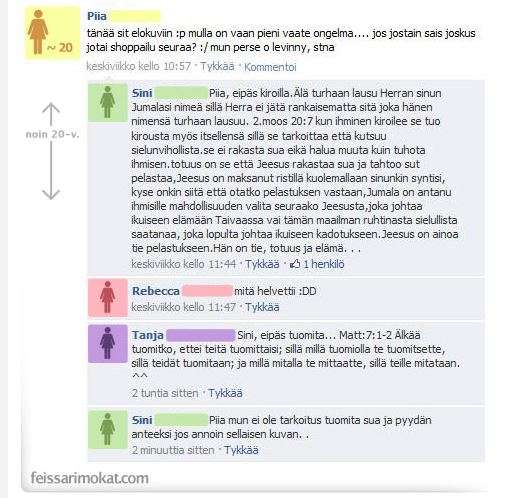Click Piia's orange avatar icon

(52, 33)
